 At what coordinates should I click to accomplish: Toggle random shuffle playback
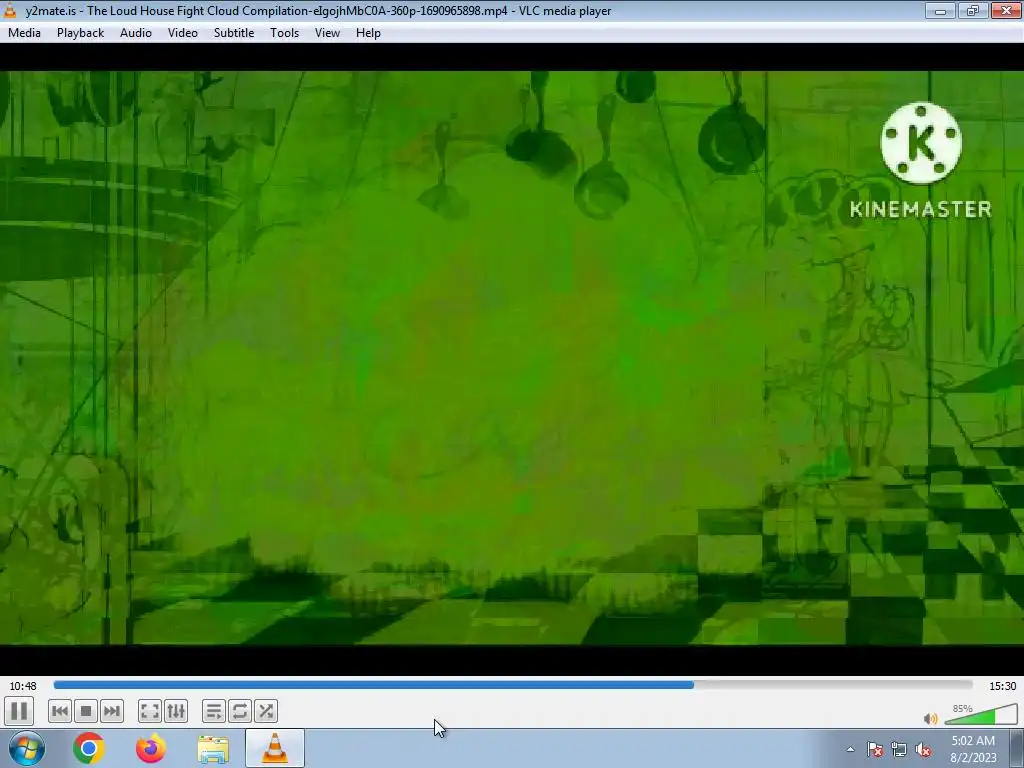(266, 711)
